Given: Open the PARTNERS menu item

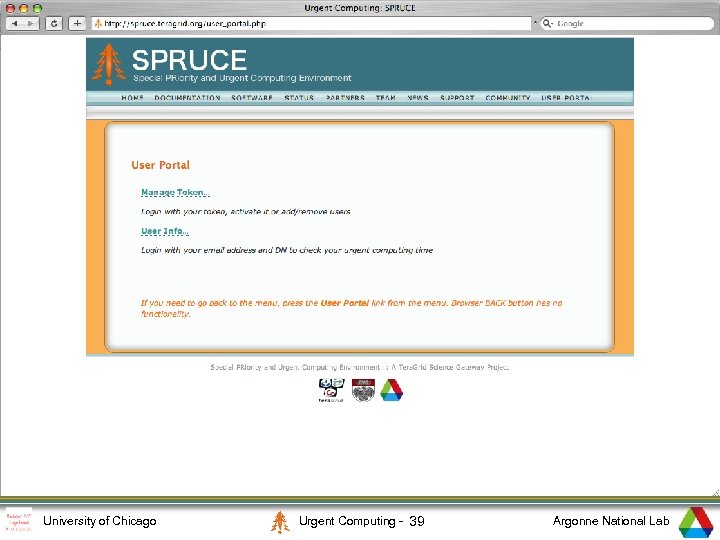Looking at the screenshot, I should (x=345, y=98).
